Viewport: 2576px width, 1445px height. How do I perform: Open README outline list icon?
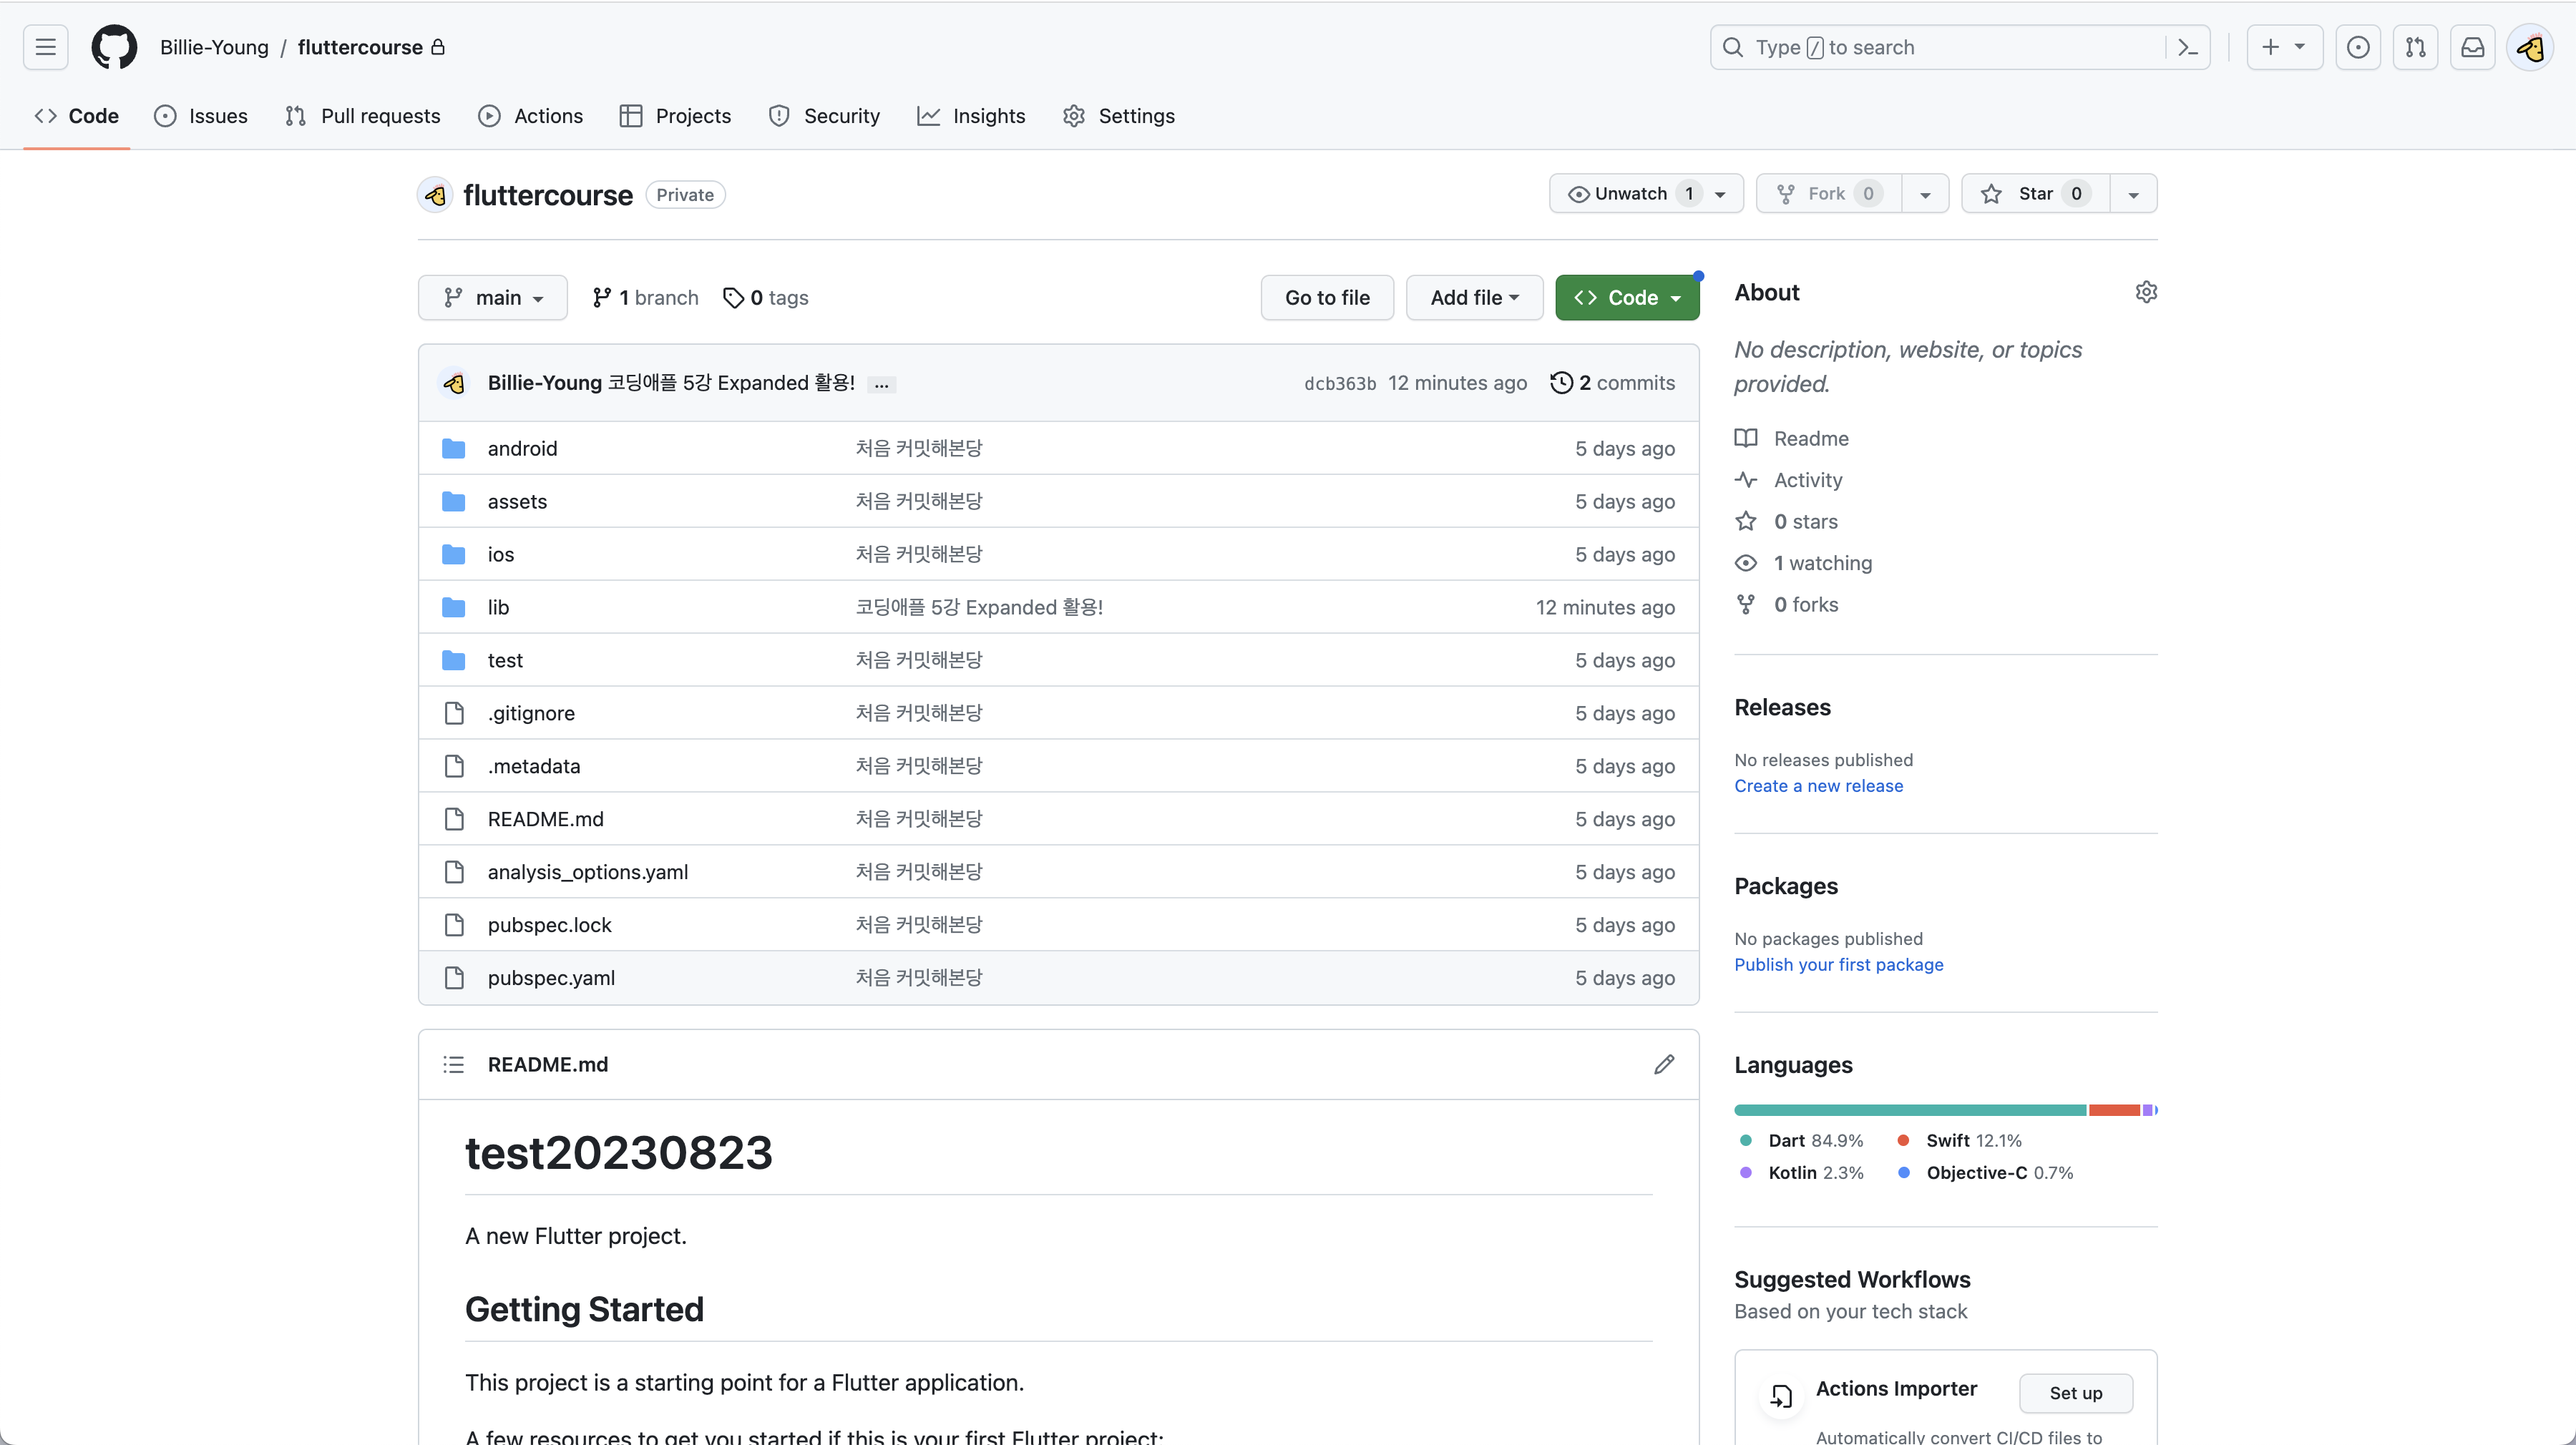pyautogui.click(x=454, y=1064)
